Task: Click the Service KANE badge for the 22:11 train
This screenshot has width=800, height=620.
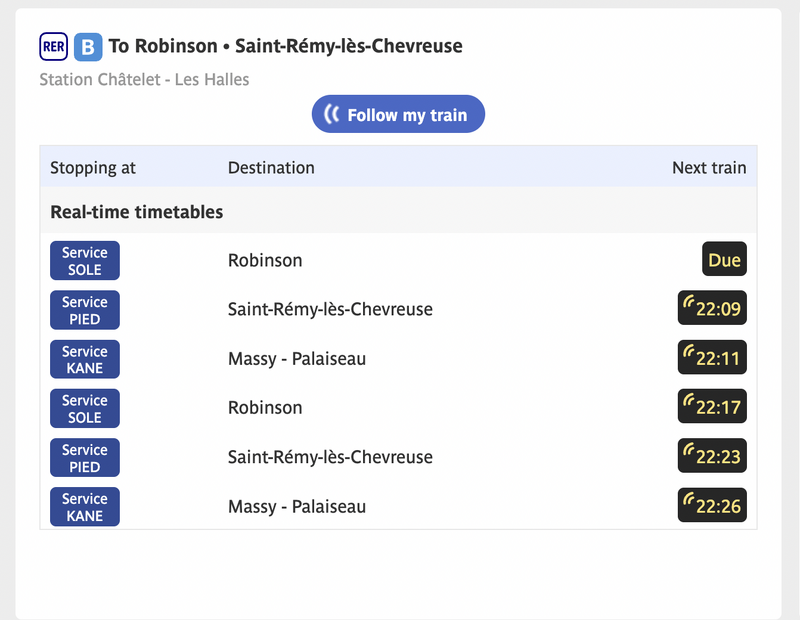Action: (85, 359)
